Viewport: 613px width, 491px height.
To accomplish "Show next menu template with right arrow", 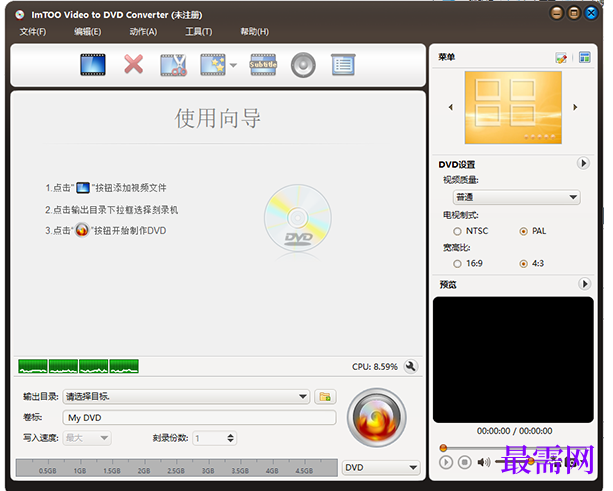I will (575, 107).
